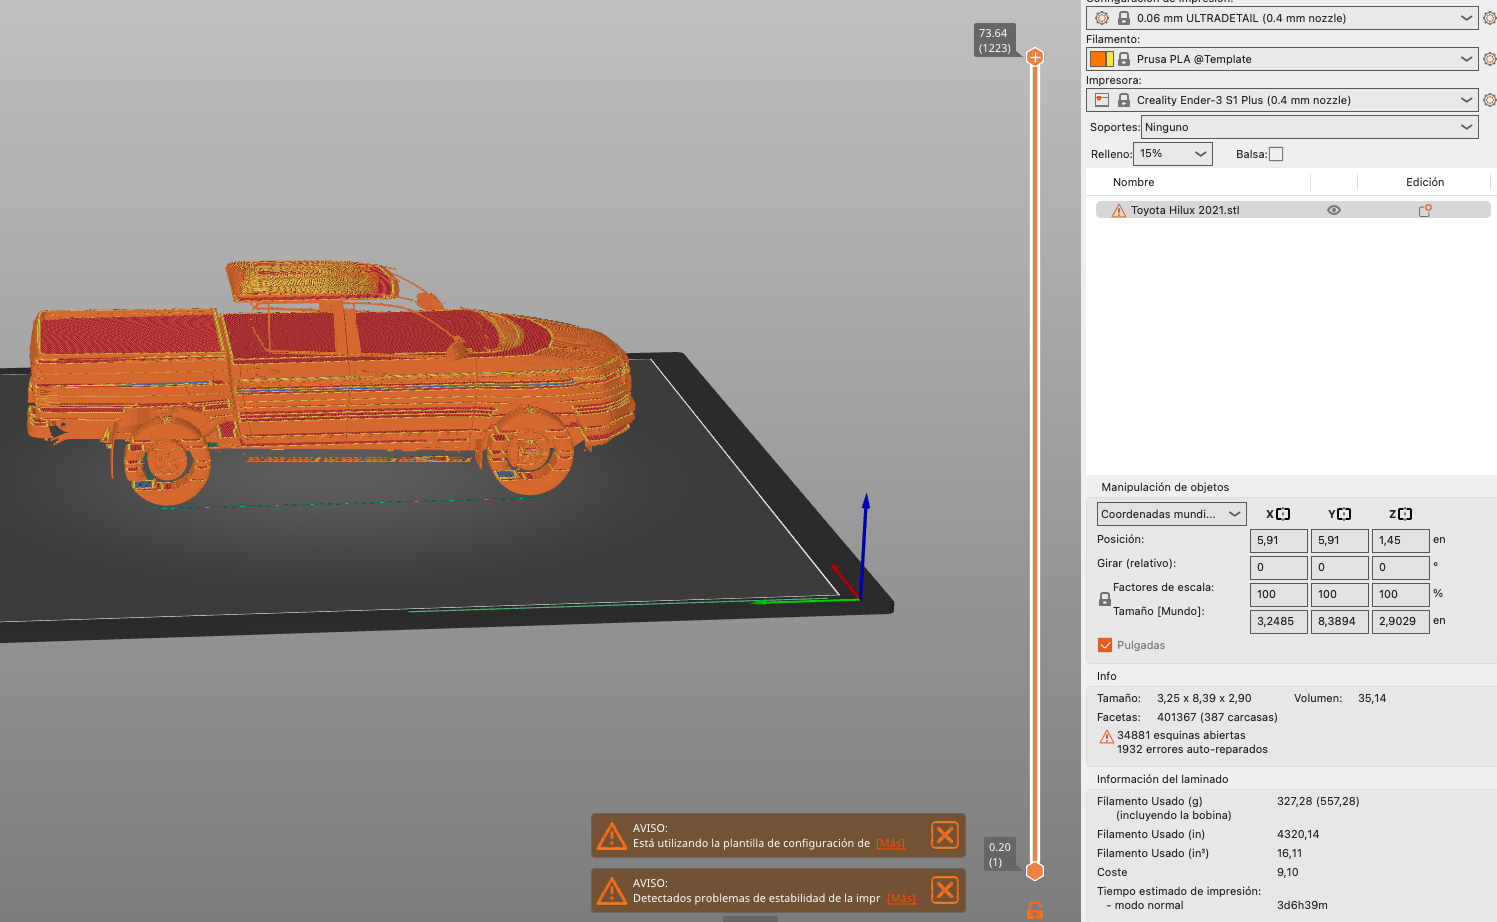Click warning icon next to Toyota Hilux 2021.stl
This screenshot has width=1497, height=922.
tap(1119, 210)
